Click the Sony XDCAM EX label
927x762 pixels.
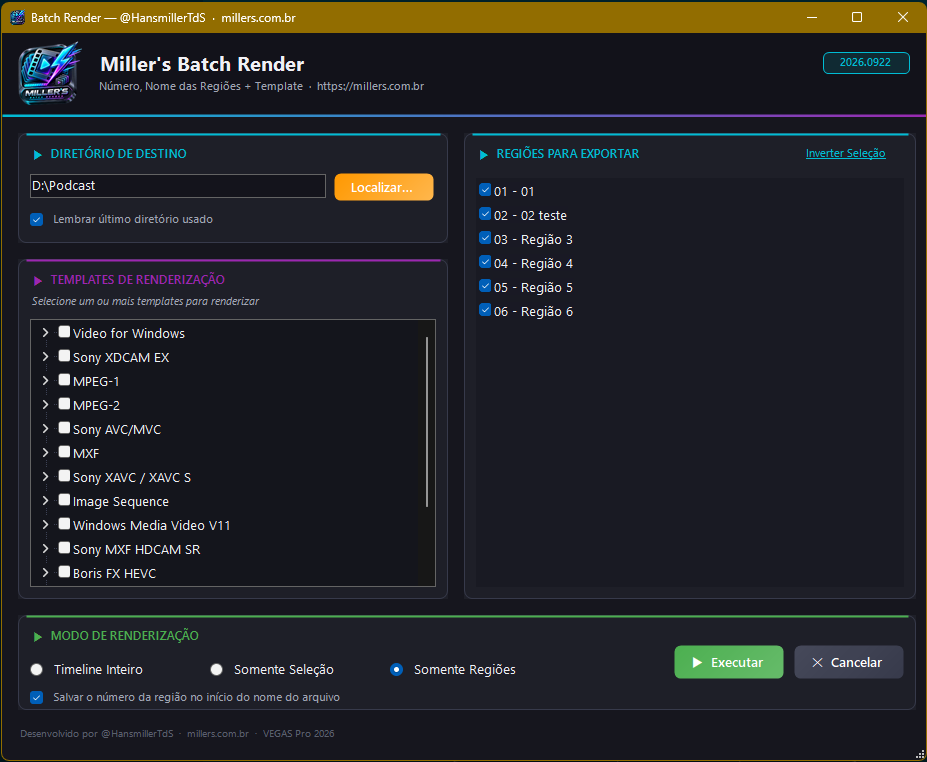coord(121,358)
